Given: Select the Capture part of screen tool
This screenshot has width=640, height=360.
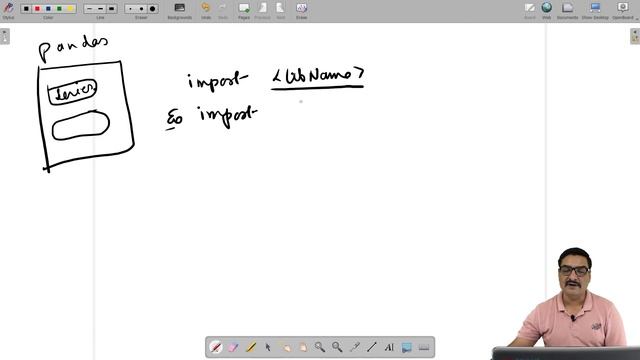Looking at the screenshot, I should click(x=407, y=347).
